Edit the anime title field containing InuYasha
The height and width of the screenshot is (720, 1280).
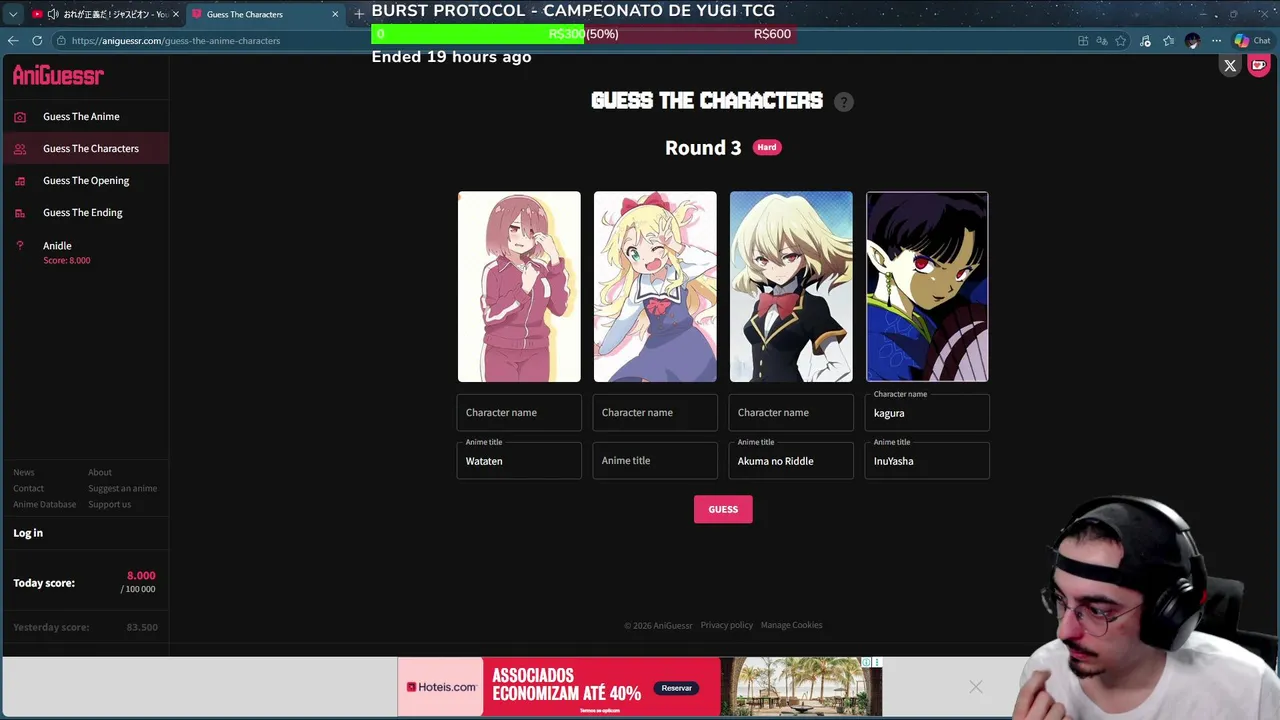927,460
